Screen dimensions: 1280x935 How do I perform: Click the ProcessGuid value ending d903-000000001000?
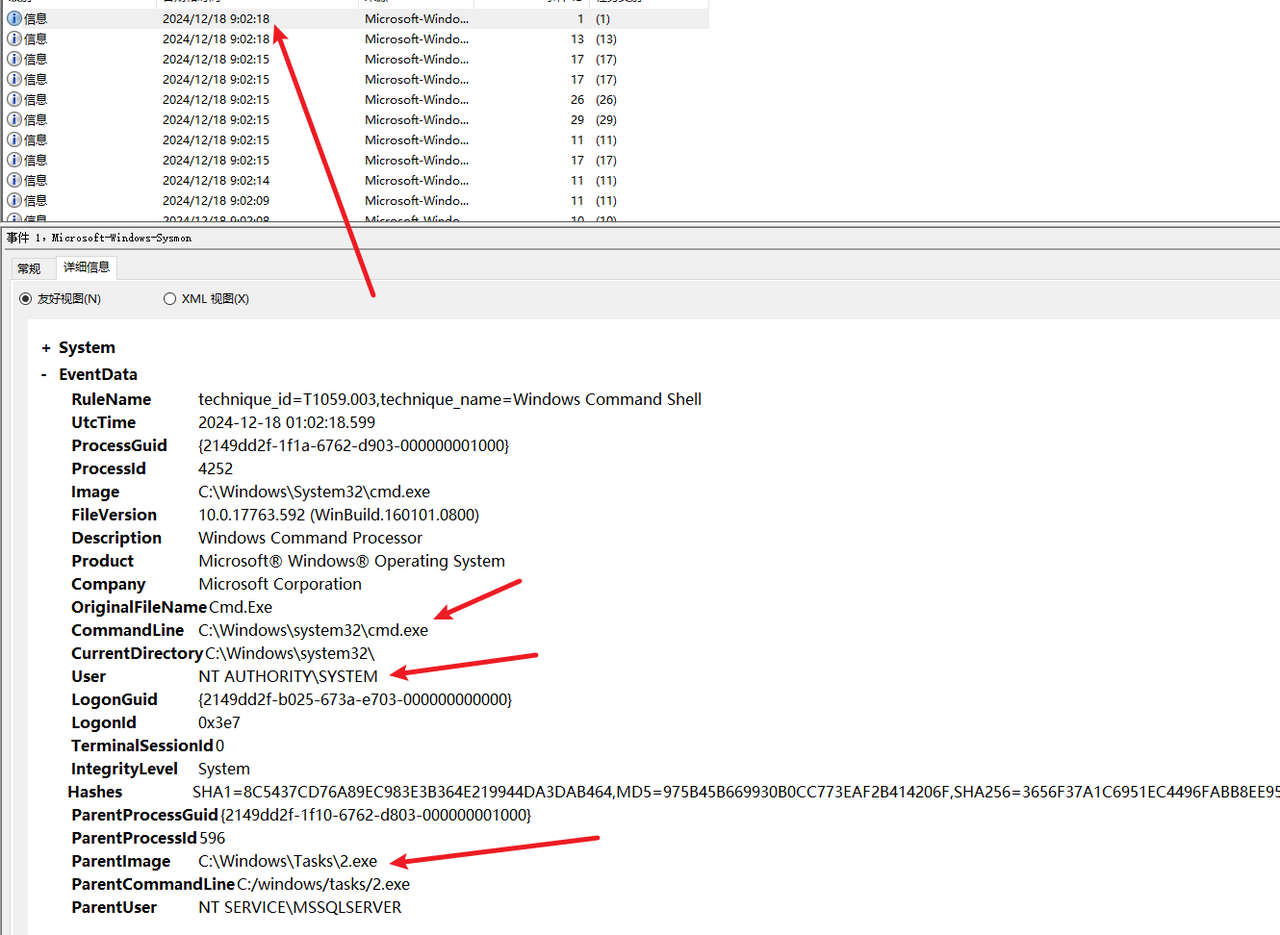click(353, 445)
